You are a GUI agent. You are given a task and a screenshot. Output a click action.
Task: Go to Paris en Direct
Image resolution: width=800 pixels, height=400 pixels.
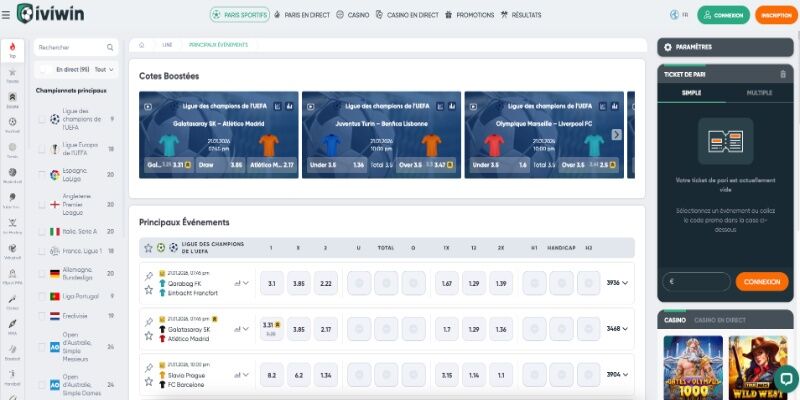pos(302,15)
